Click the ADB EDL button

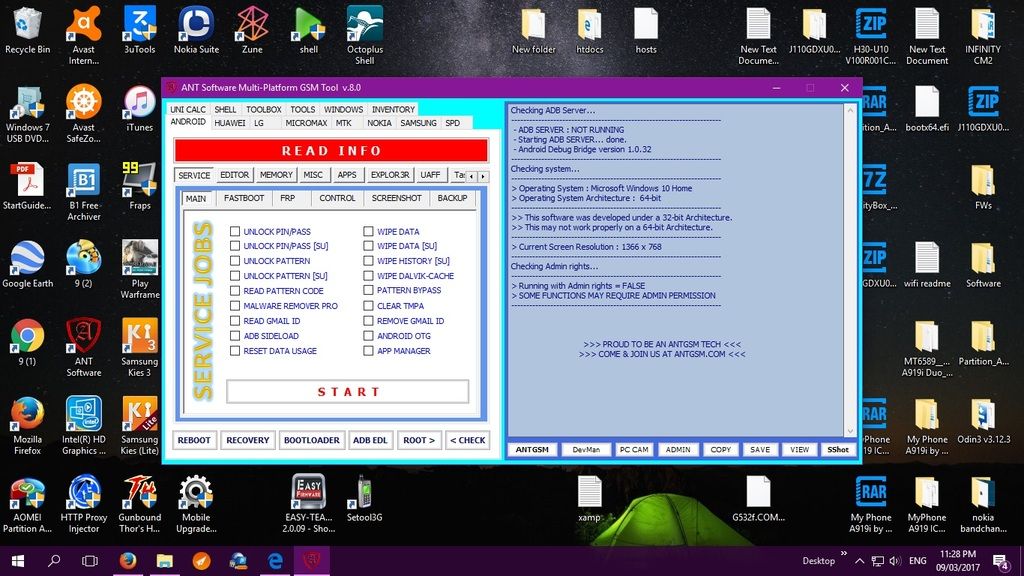[370, 440]
